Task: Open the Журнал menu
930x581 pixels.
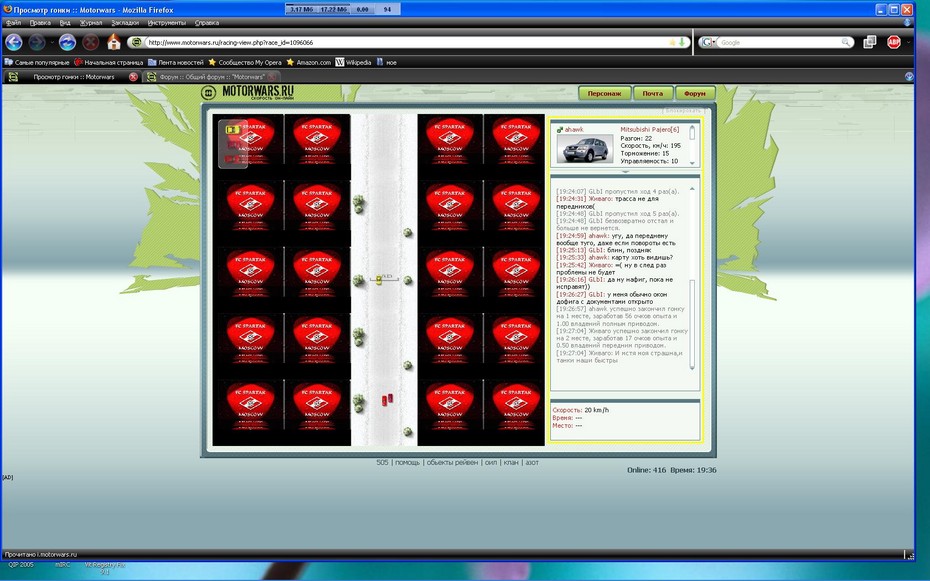Action: click(91, 23)
